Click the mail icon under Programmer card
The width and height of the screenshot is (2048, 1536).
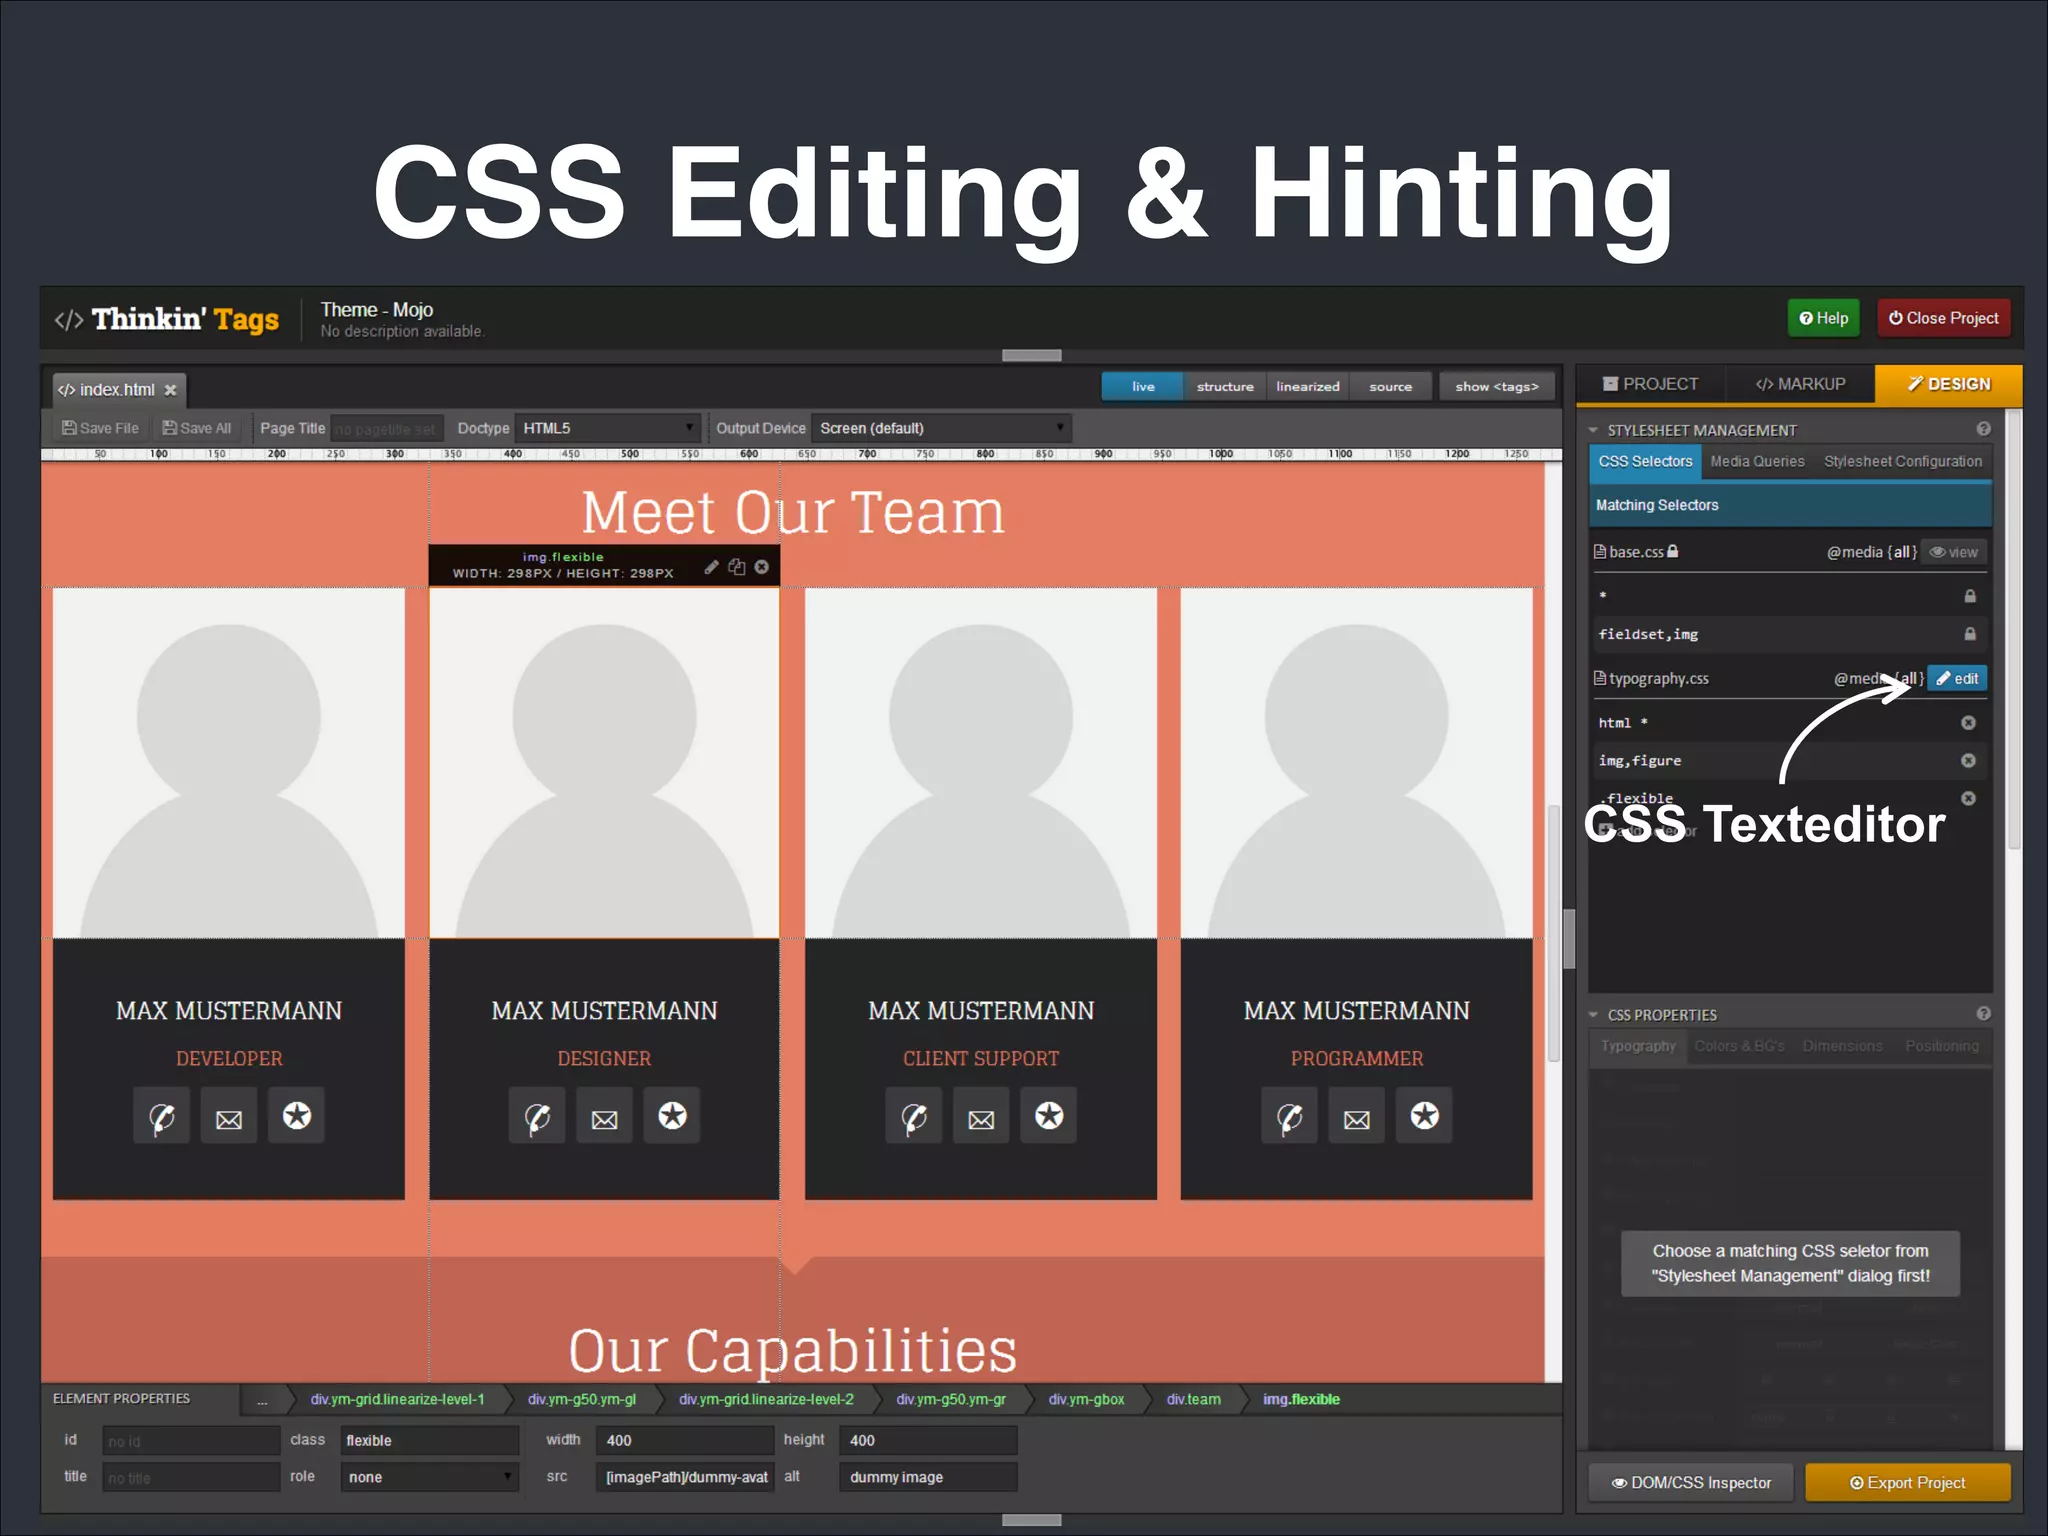[1357, 1116]
